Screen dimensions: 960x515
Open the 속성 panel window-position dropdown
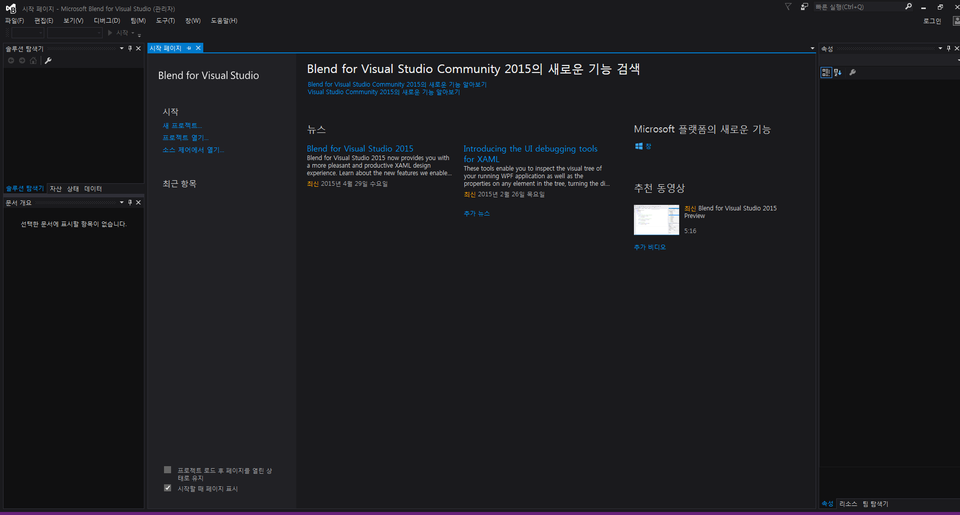[940, 48]
